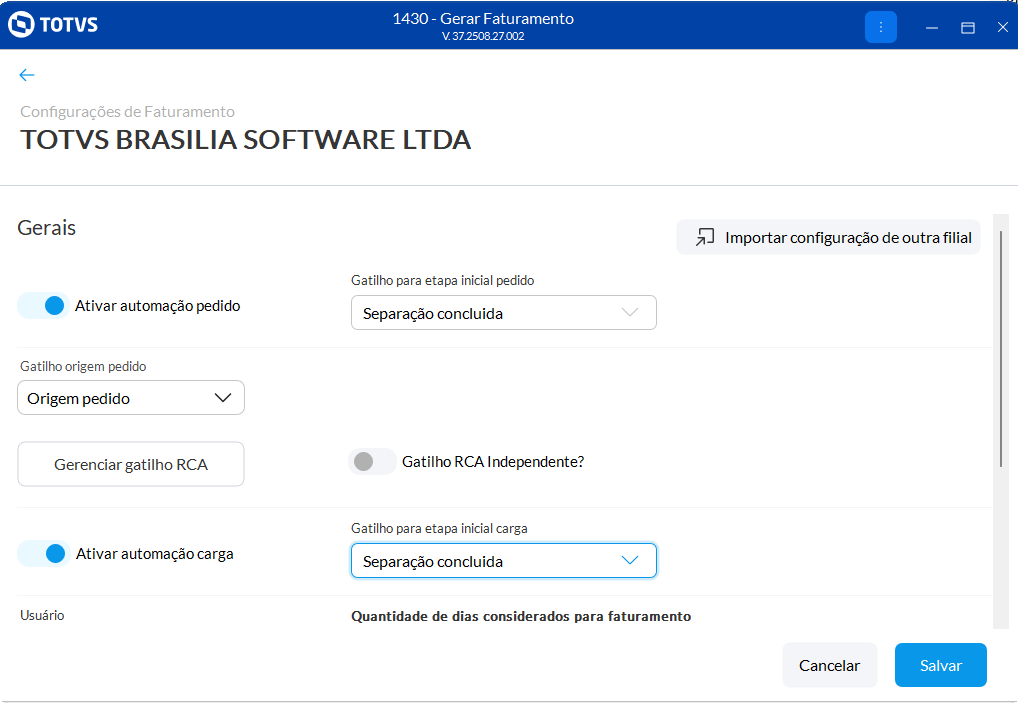The height and width of the screenshot is (703, 1018).
Task: Maximize the application window
Action: coord(968,28)
